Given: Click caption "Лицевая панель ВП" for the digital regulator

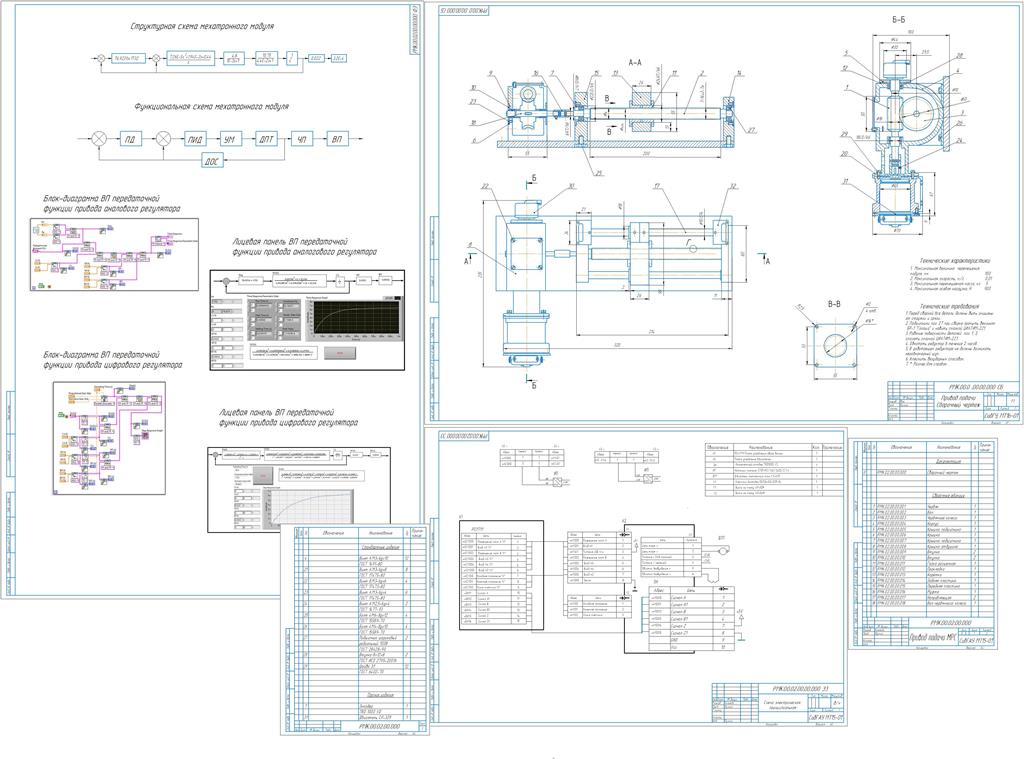Looking at the screenshot, I should pyautogui.click(x=288, y=417).
